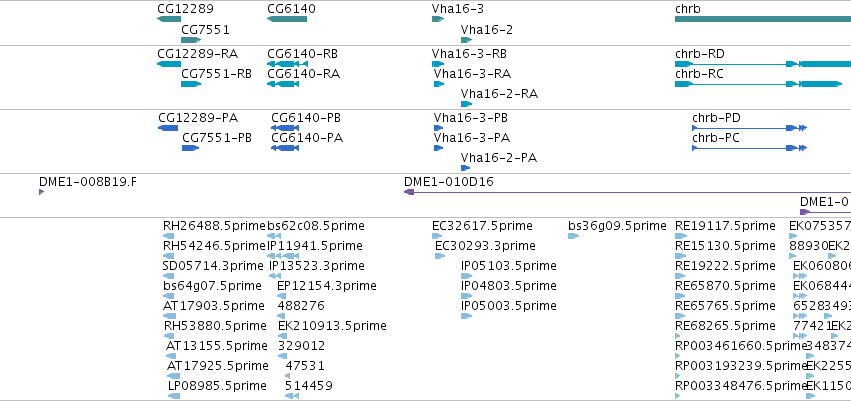851x401 pixels.
Task: Click the RH26488.5prime EST arrow
Action: tap(169, 236)
